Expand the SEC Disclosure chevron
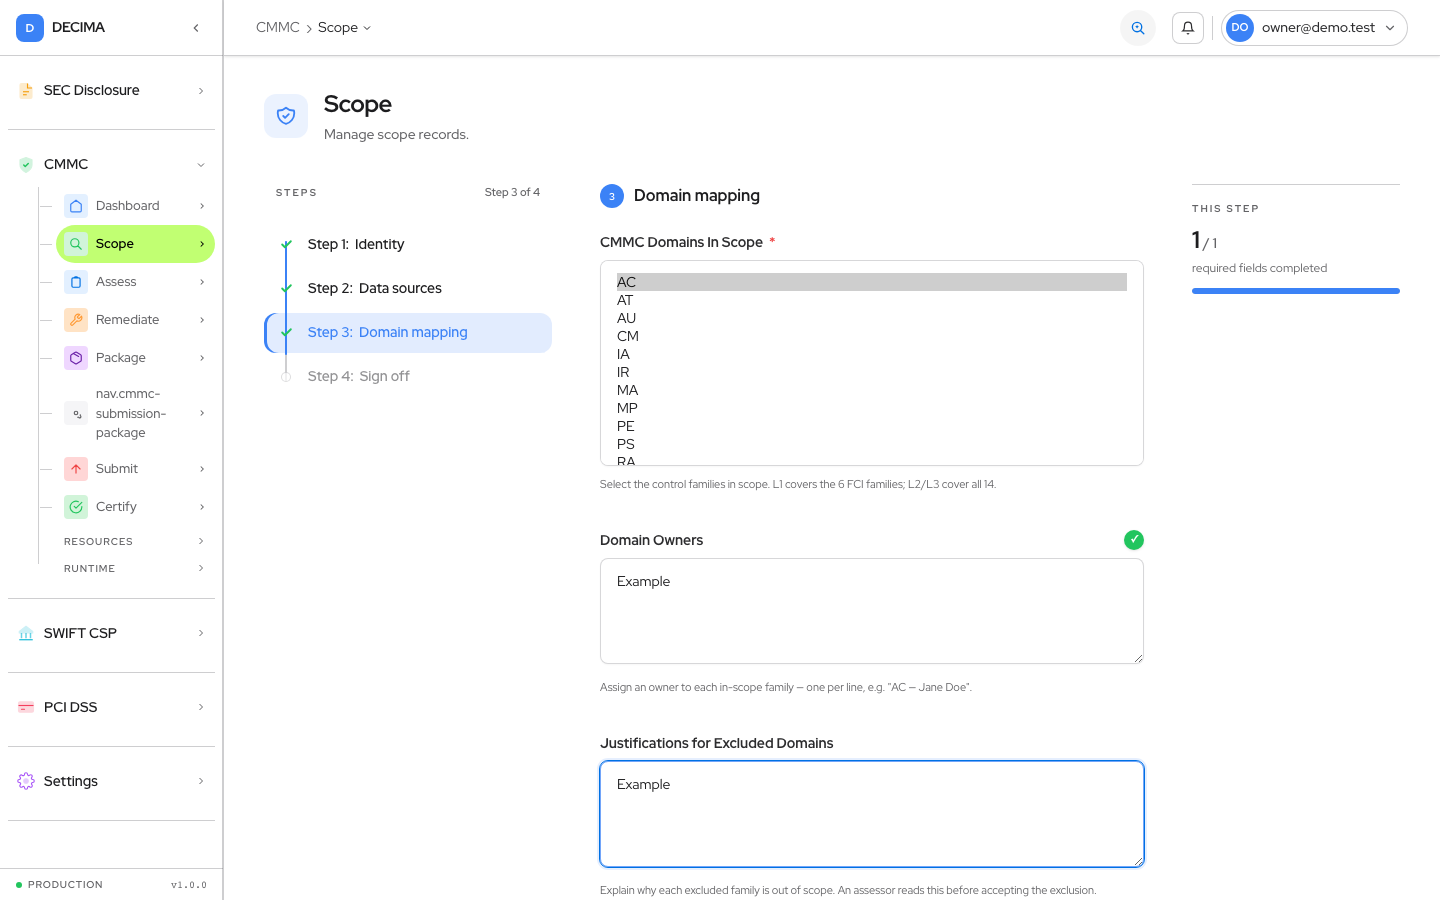 (x=201, y=91)
